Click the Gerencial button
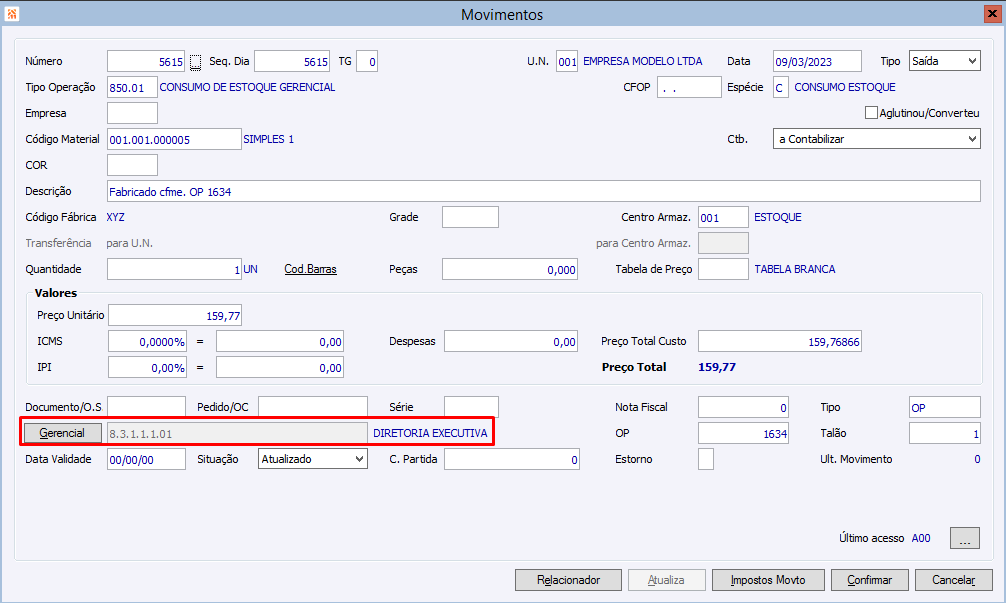 (x=62, y=433)
